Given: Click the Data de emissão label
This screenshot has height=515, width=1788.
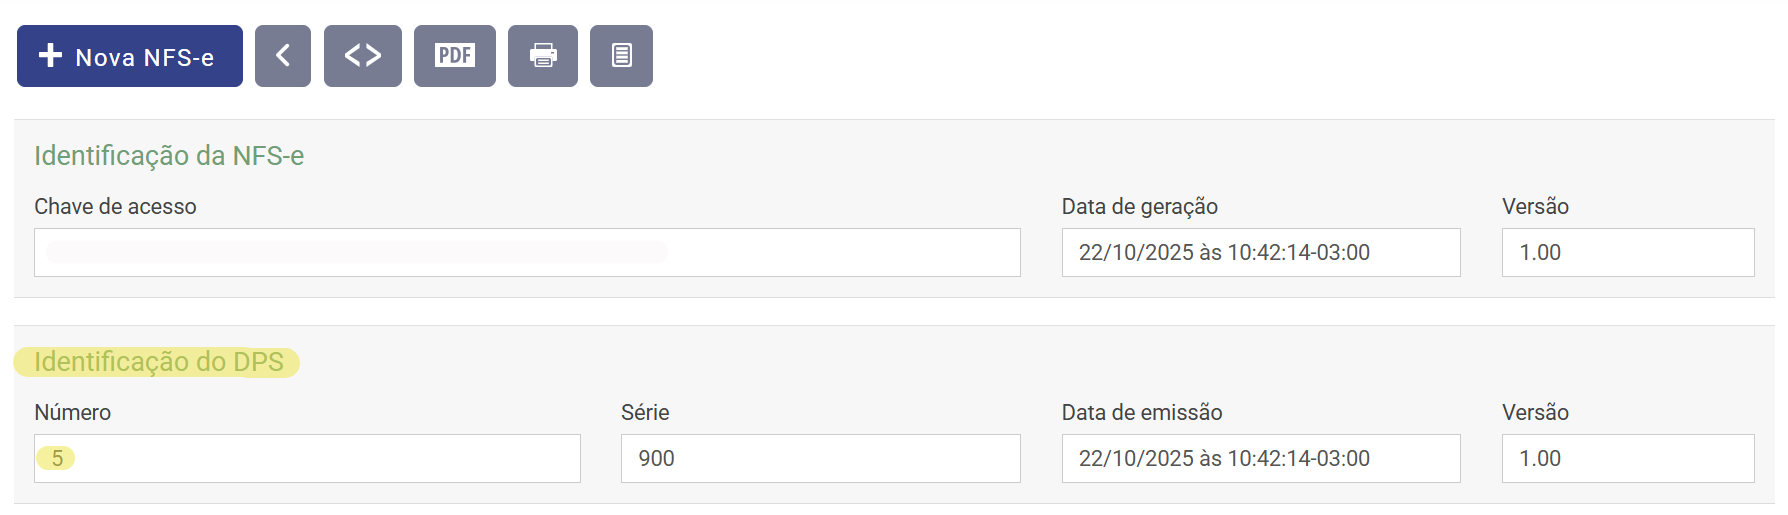Looking at the screenshot, I should click(x=1142, y=413).
